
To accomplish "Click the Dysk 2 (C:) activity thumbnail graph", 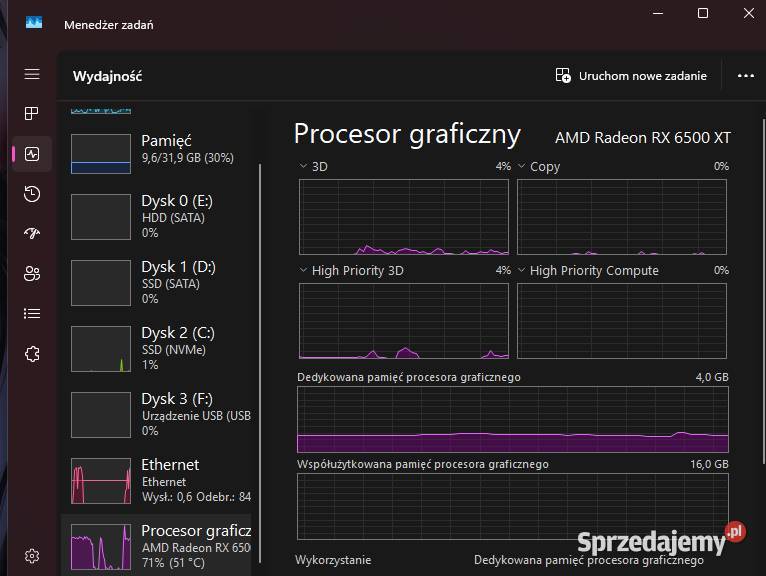I will pyautogui.click(x=101, y=349).
